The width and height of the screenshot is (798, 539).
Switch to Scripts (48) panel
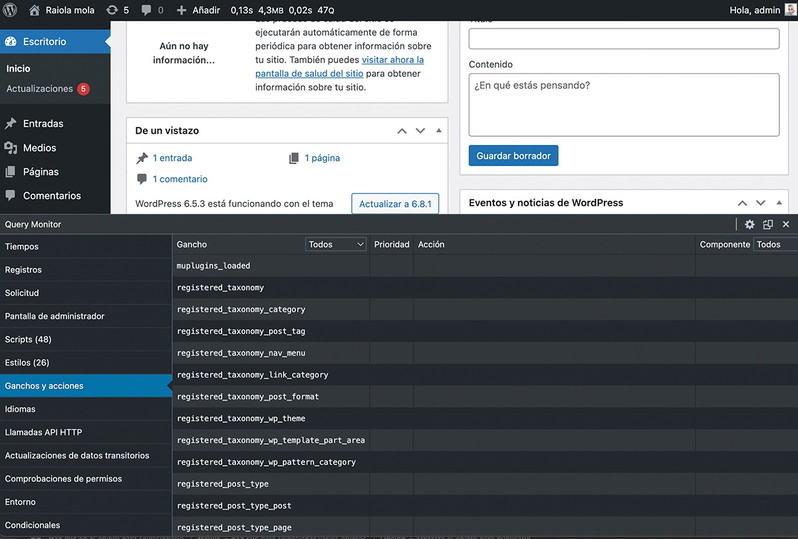[x=86, y=340]
